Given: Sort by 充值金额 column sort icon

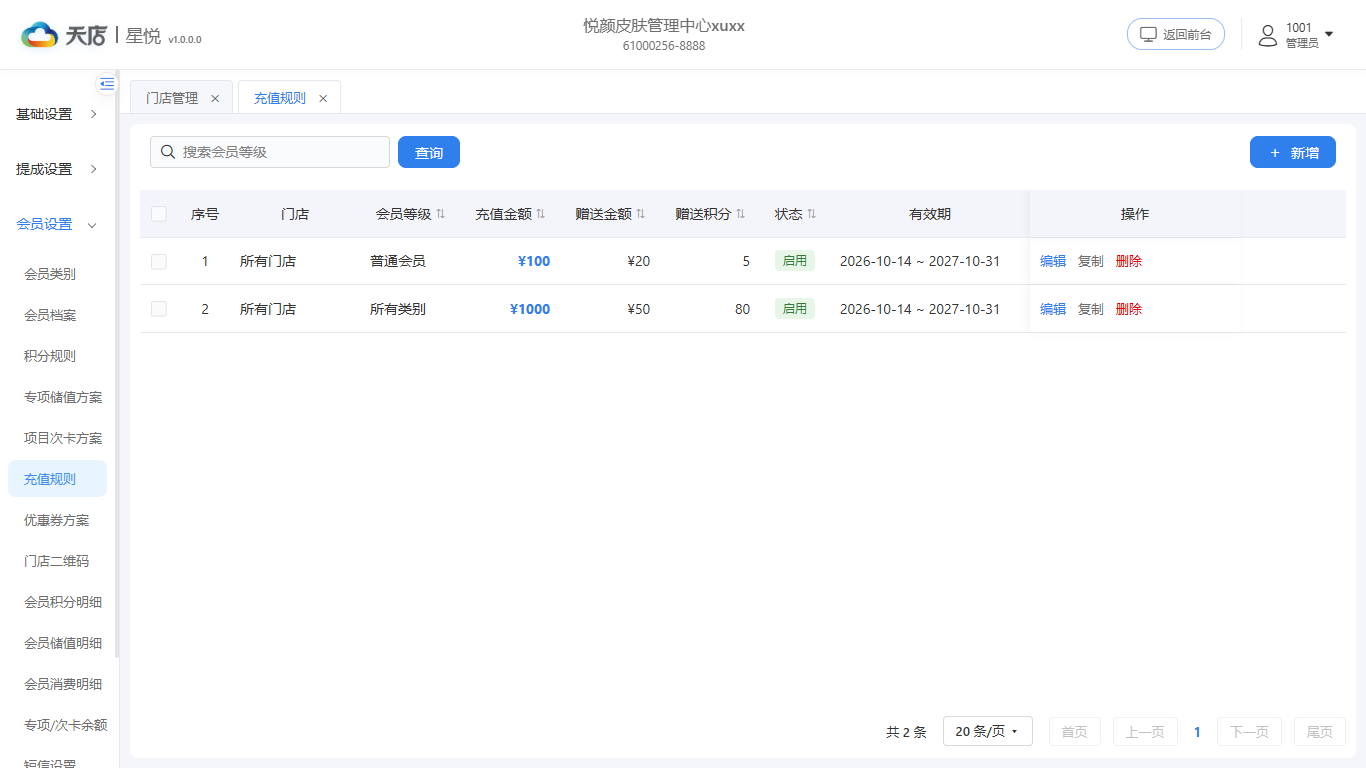Looking at the screenshot, I should pos(541,214).
